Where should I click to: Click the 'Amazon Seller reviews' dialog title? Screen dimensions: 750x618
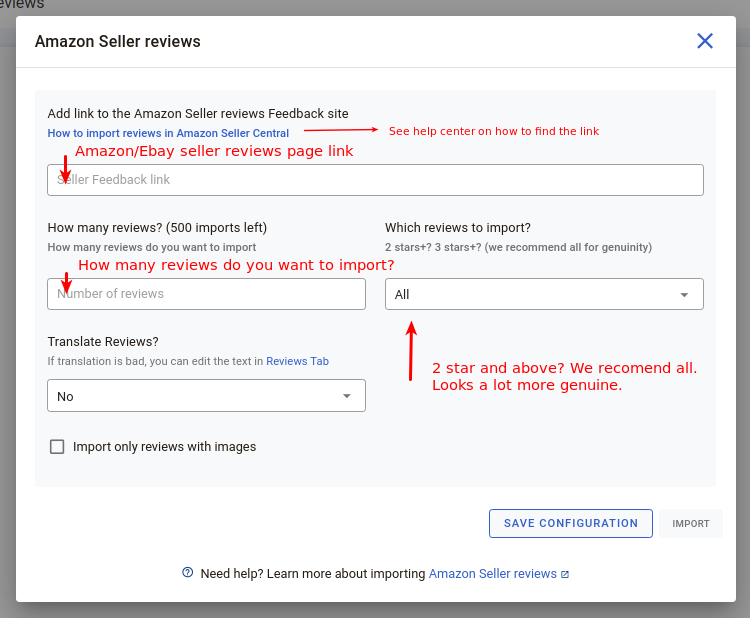pos(118,42)
